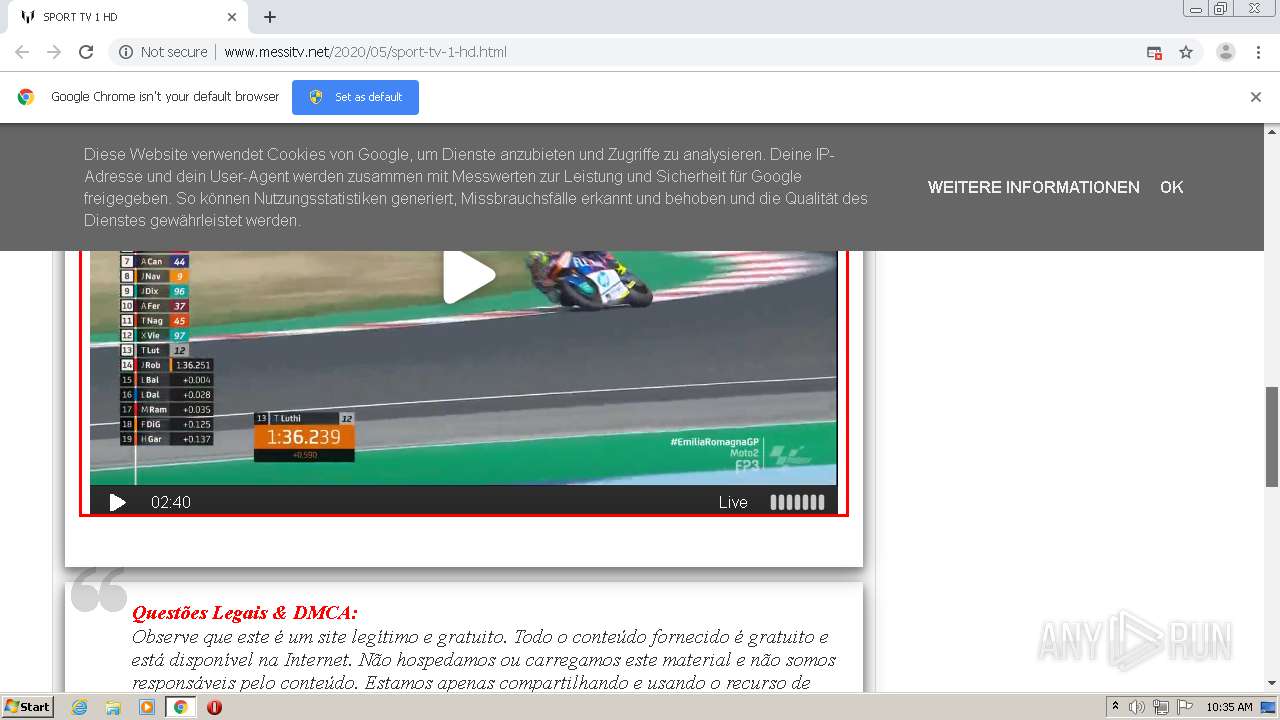The width and height of the screenshot is (1280, 720).
Task: Click the address bar URL field
Action: pos(640,52)
